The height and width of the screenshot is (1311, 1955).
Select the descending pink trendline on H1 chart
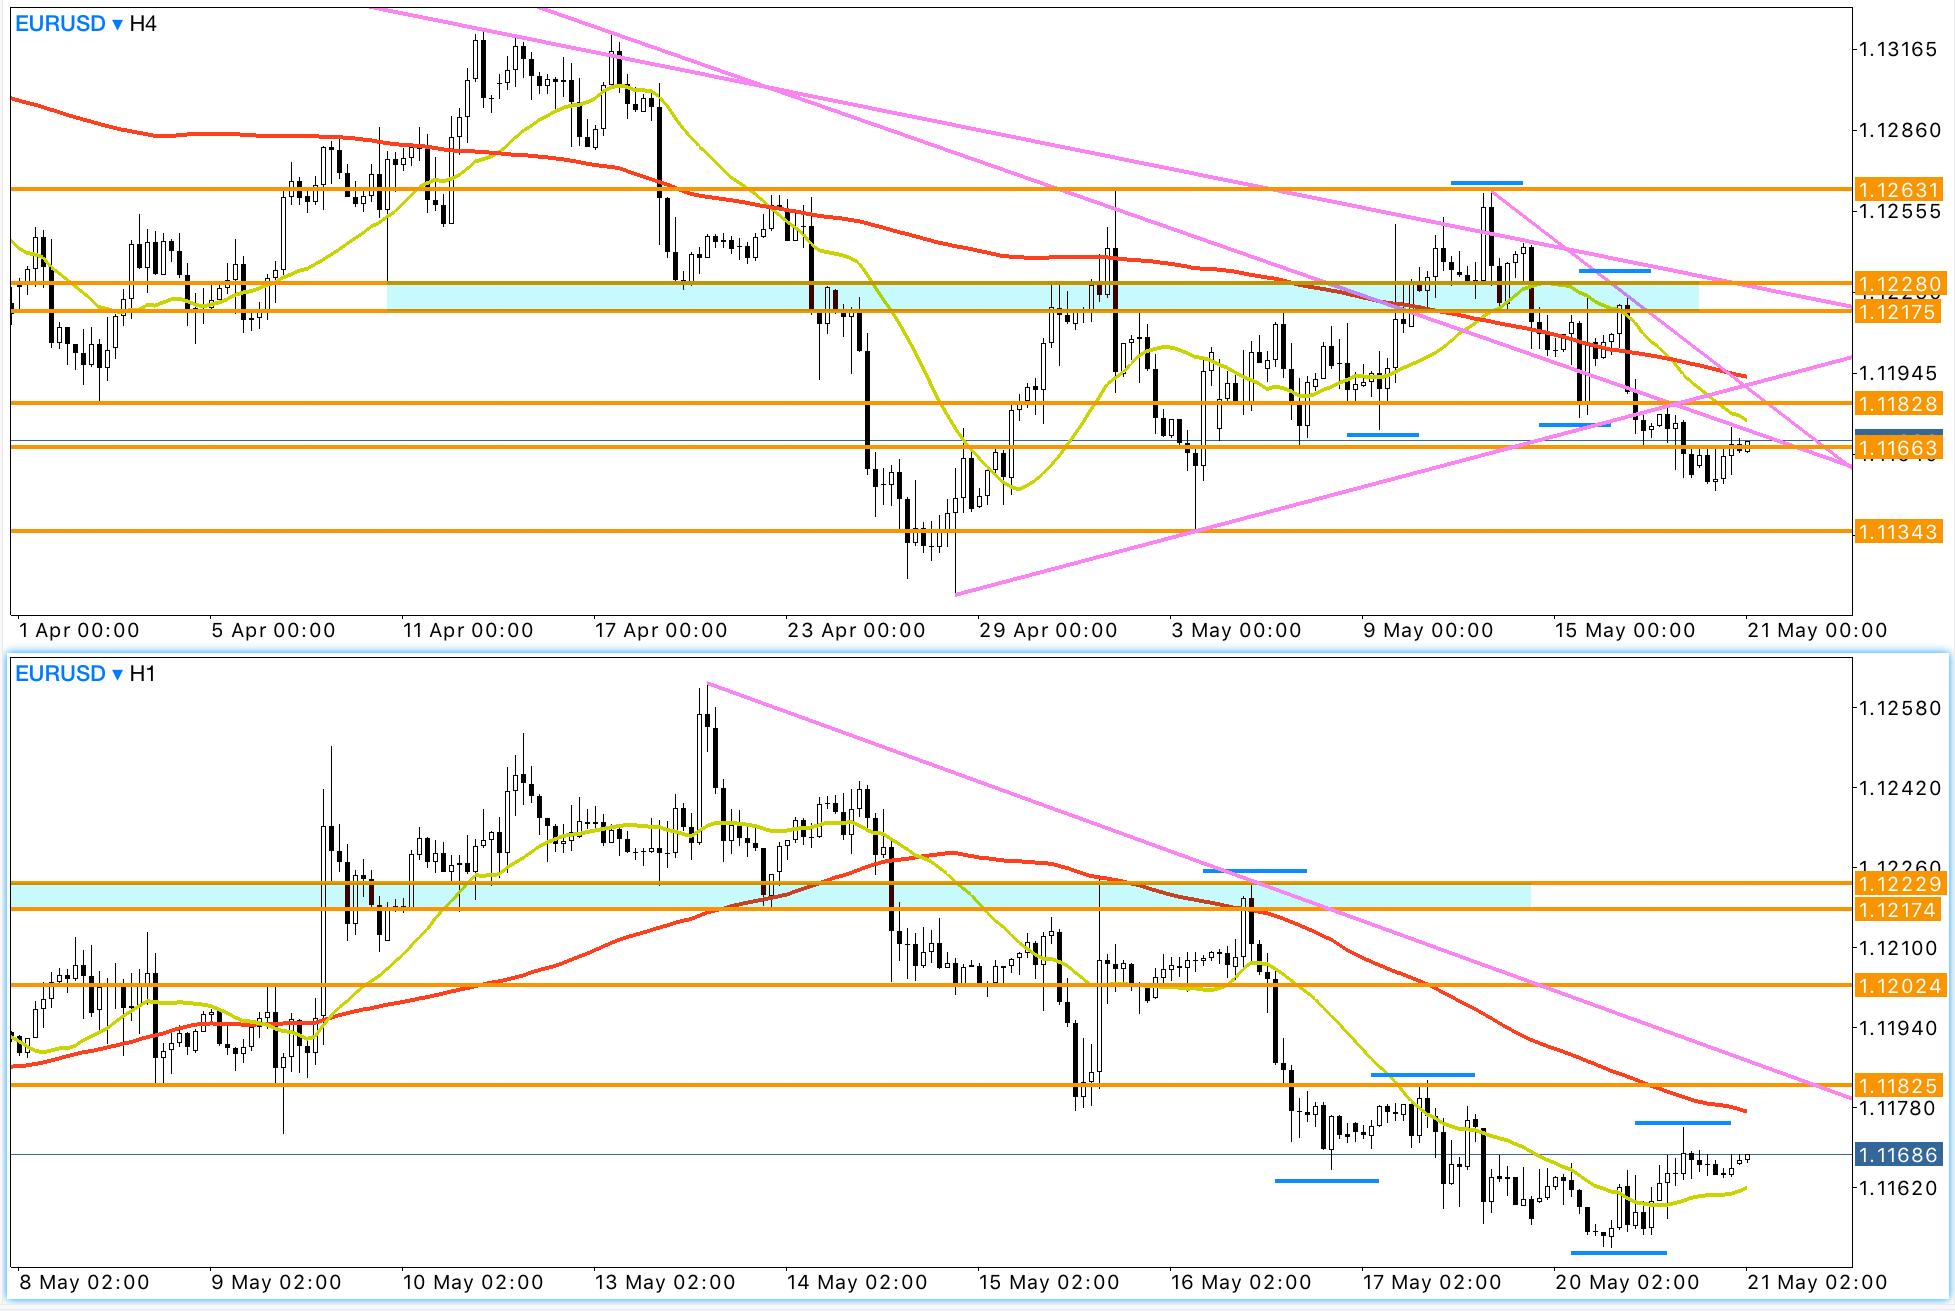1278,890
